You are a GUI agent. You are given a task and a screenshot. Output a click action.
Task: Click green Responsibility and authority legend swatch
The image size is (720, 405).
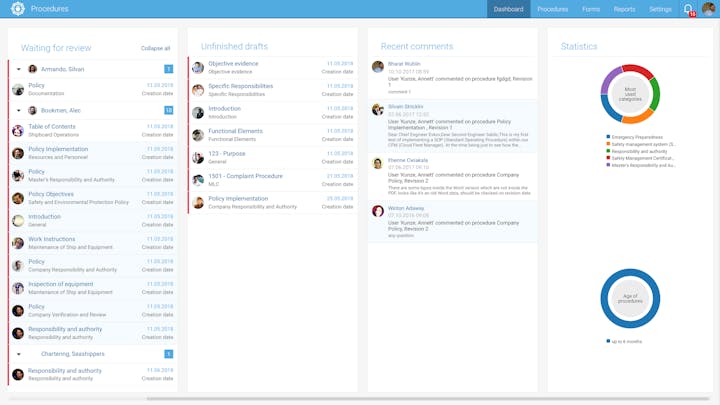point(608,151)
